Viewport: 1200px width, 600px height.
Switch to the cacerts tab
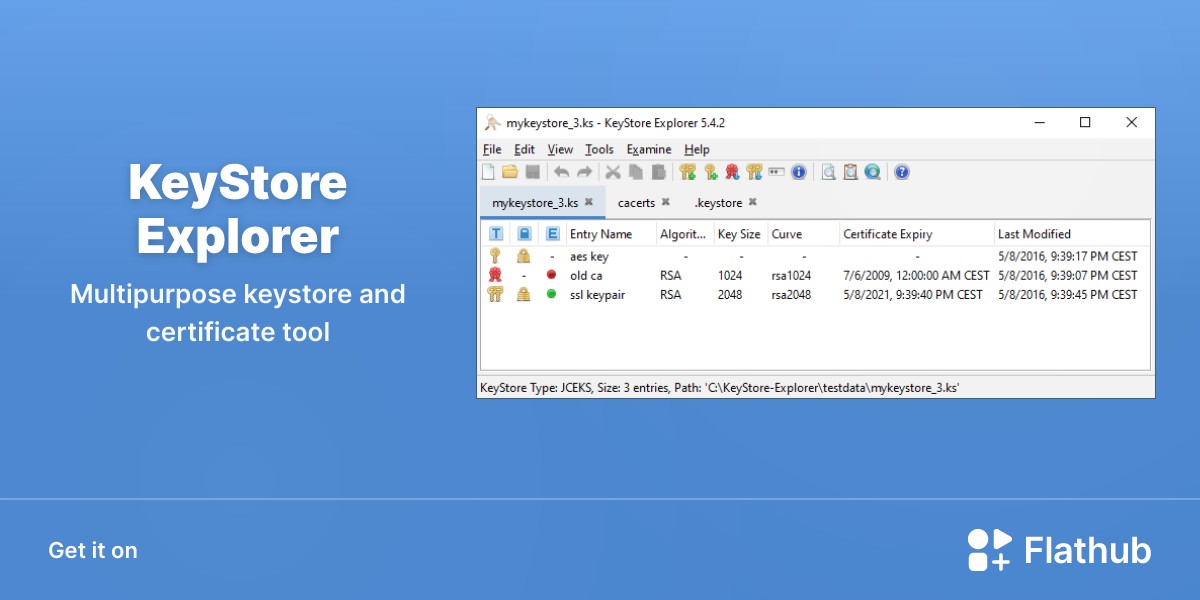[x=636, y=203]
